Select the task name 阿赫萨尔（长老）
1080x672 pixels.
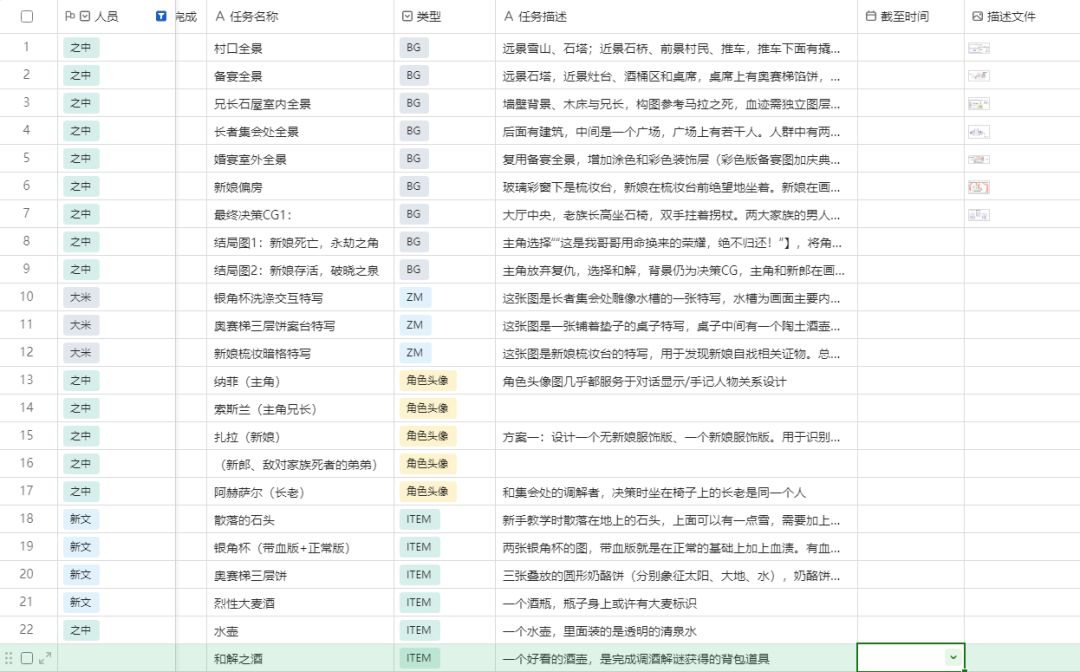pyautogui.click(x=259, y=492)
